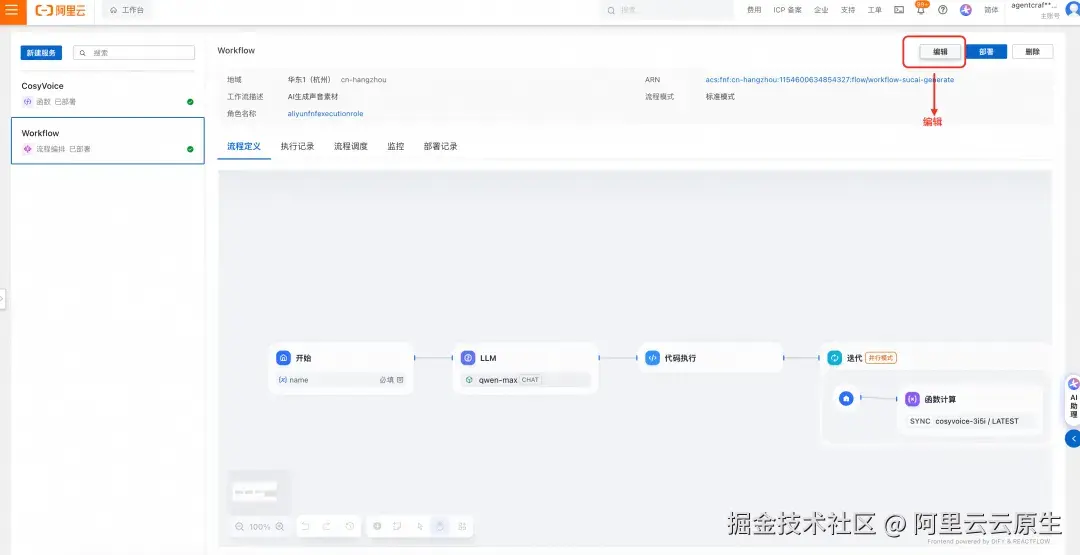Select the Workflow service card
Image resolution: width=1080 pixels, height=555 pixels.
pos(107,140)
